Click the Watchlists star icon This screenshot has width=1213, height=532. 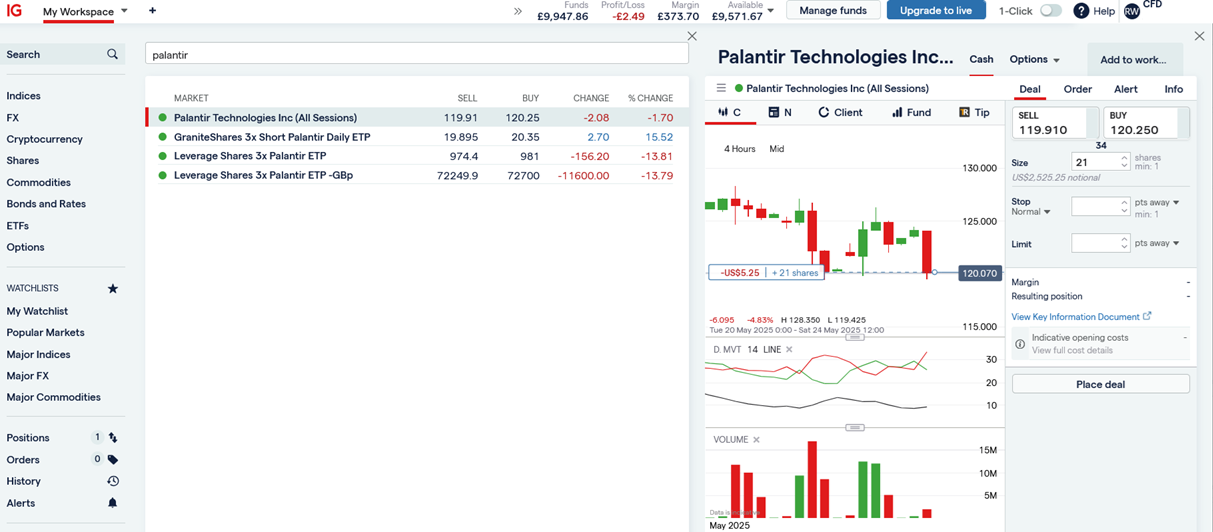click(x=113, y=289)
